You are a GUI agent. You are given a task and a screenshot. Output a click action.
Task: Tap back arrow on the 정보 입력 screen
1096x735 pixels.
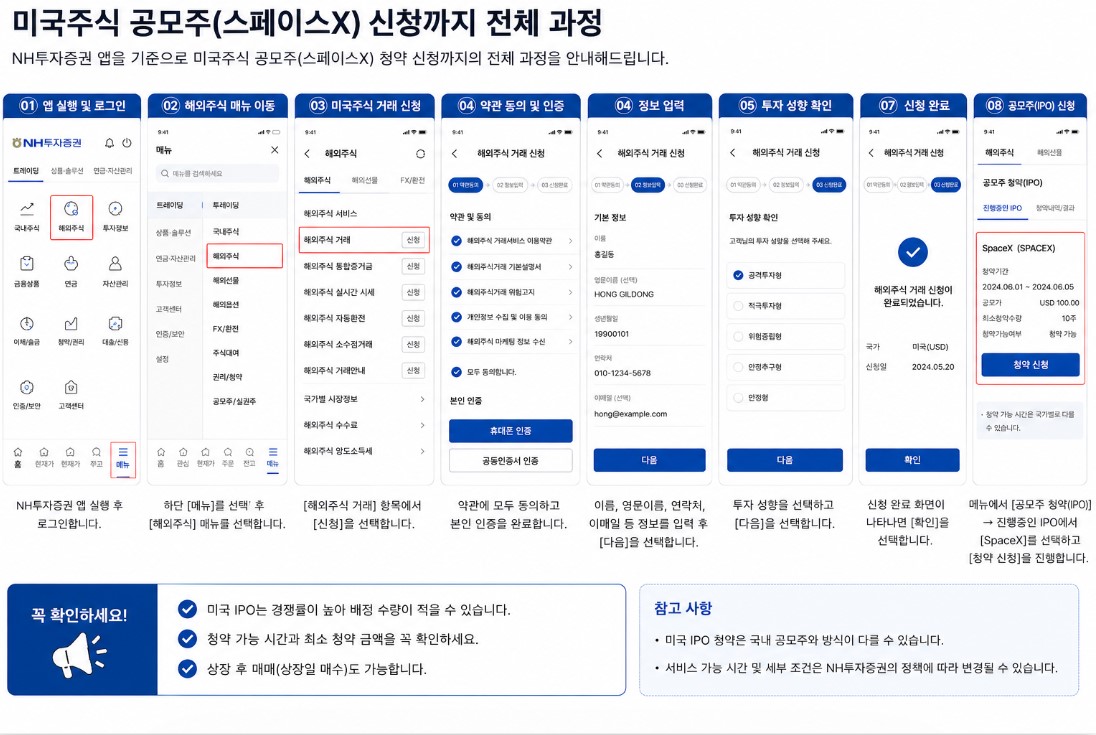[599, 154]
